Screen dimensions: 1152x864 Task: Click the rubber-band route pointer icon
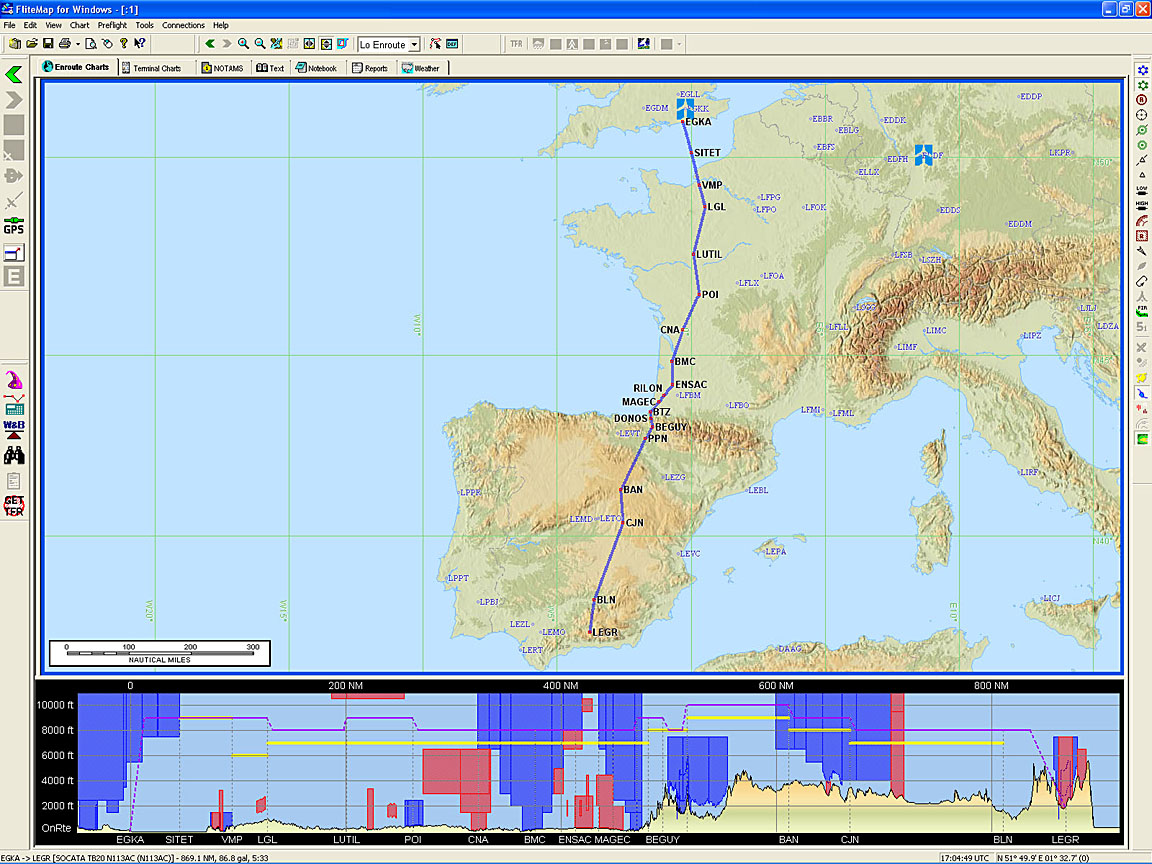tap(436, 44)
